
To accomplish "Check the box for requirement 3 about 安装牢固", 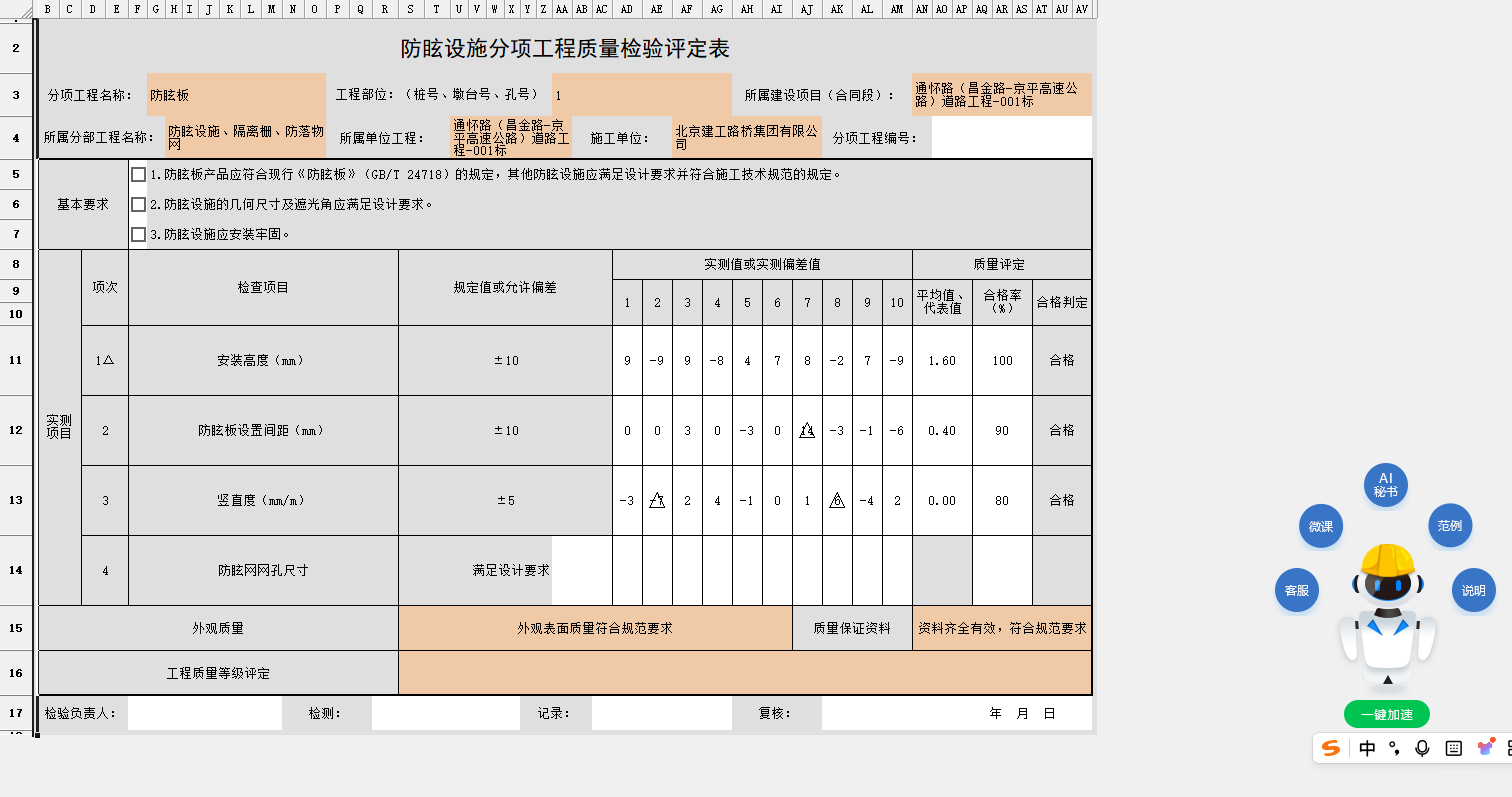I will tap(137, 234).
